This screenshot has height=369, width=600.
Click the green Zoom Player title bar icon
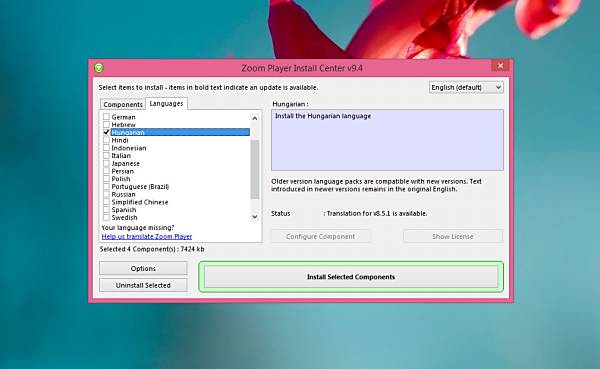point(99,68)
